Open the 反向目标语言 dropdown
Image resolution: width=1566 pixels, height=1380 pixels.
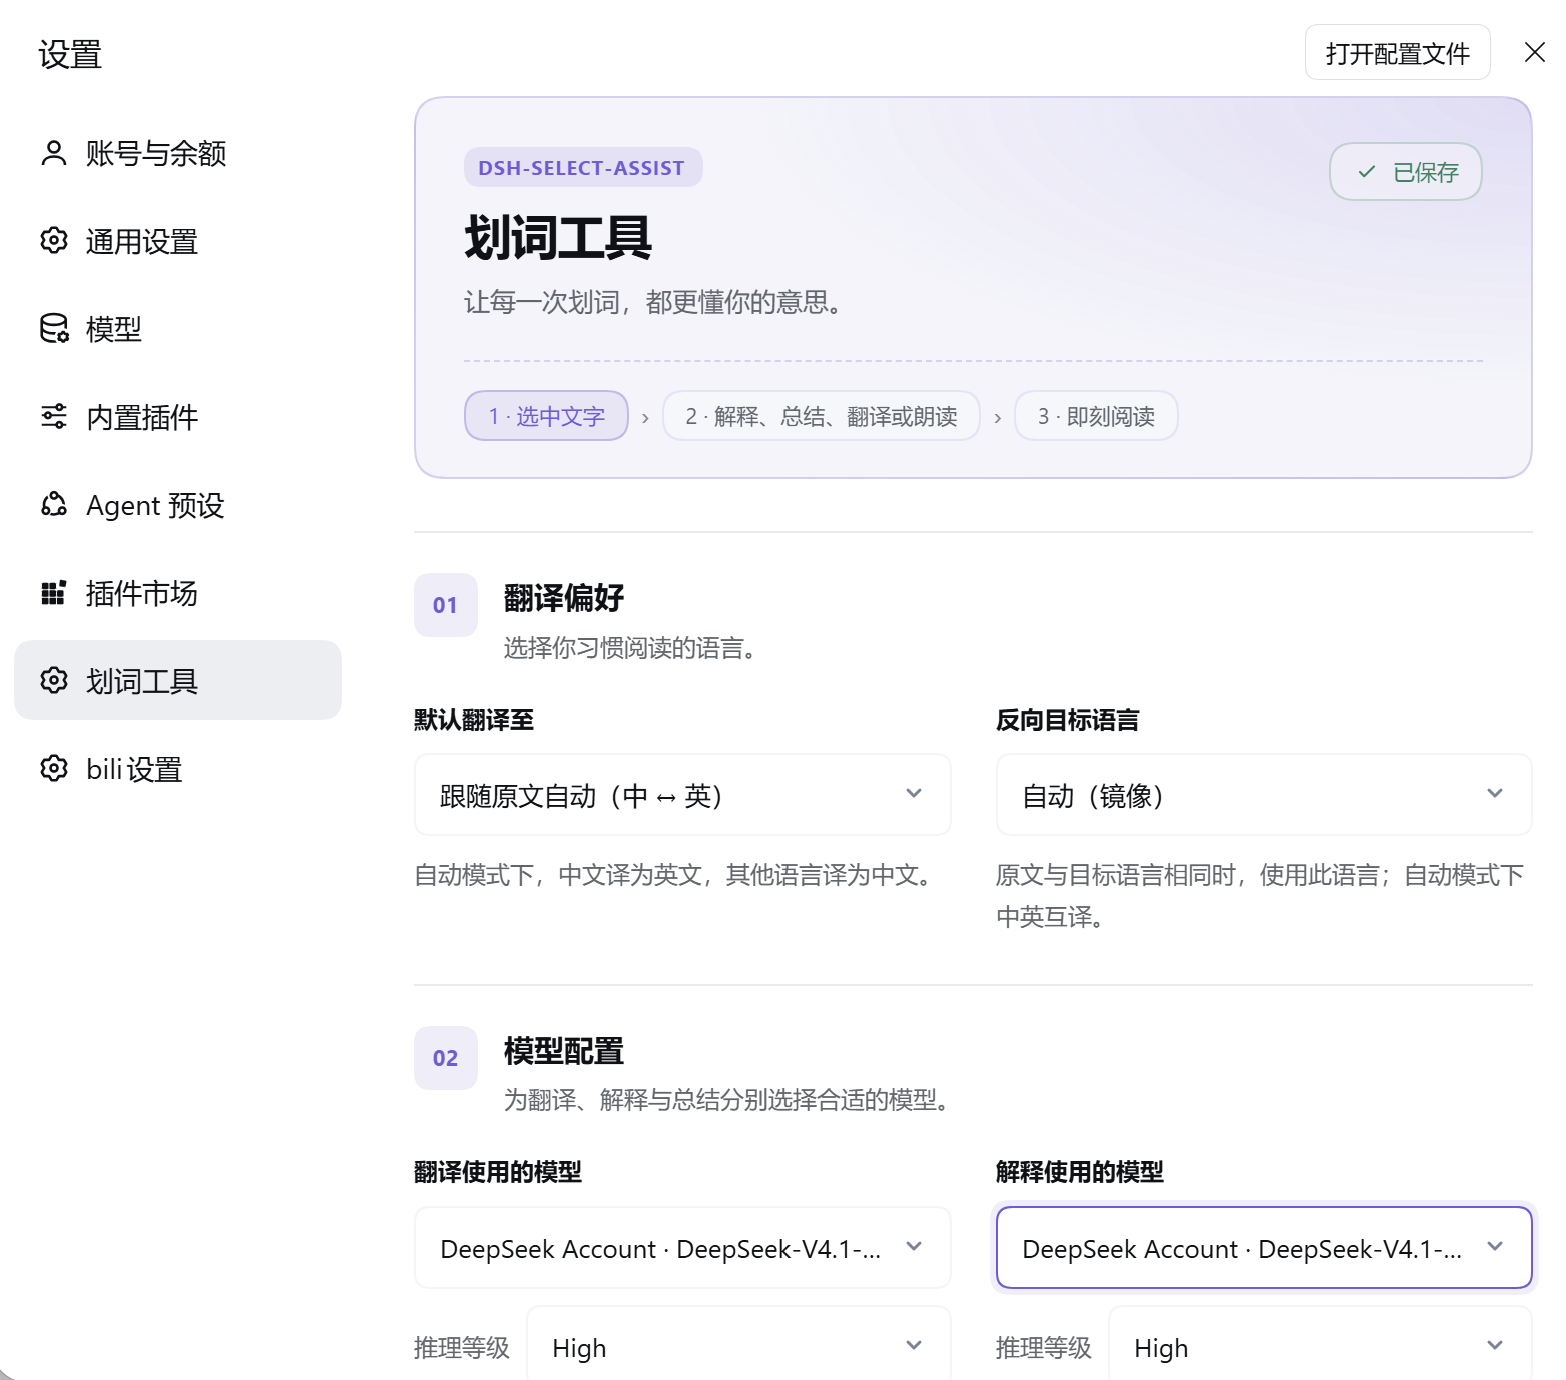1264,795
